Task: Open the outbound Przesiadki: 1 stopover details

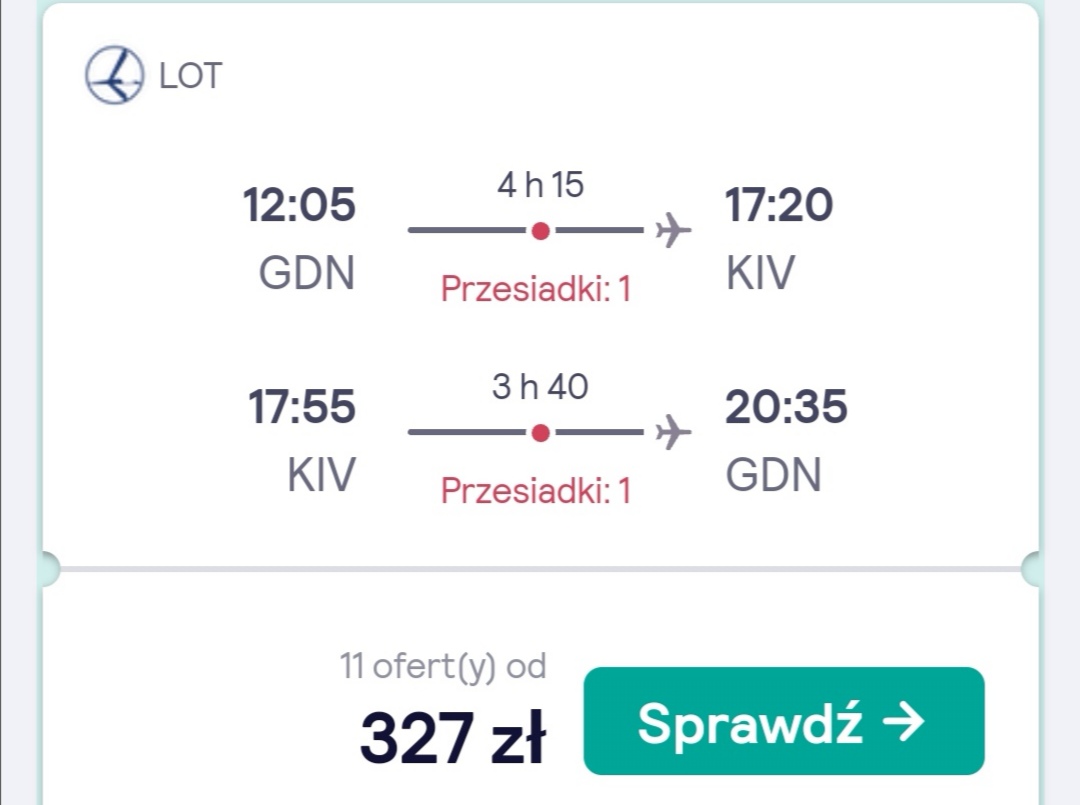Action: click(x=536, y=289)
